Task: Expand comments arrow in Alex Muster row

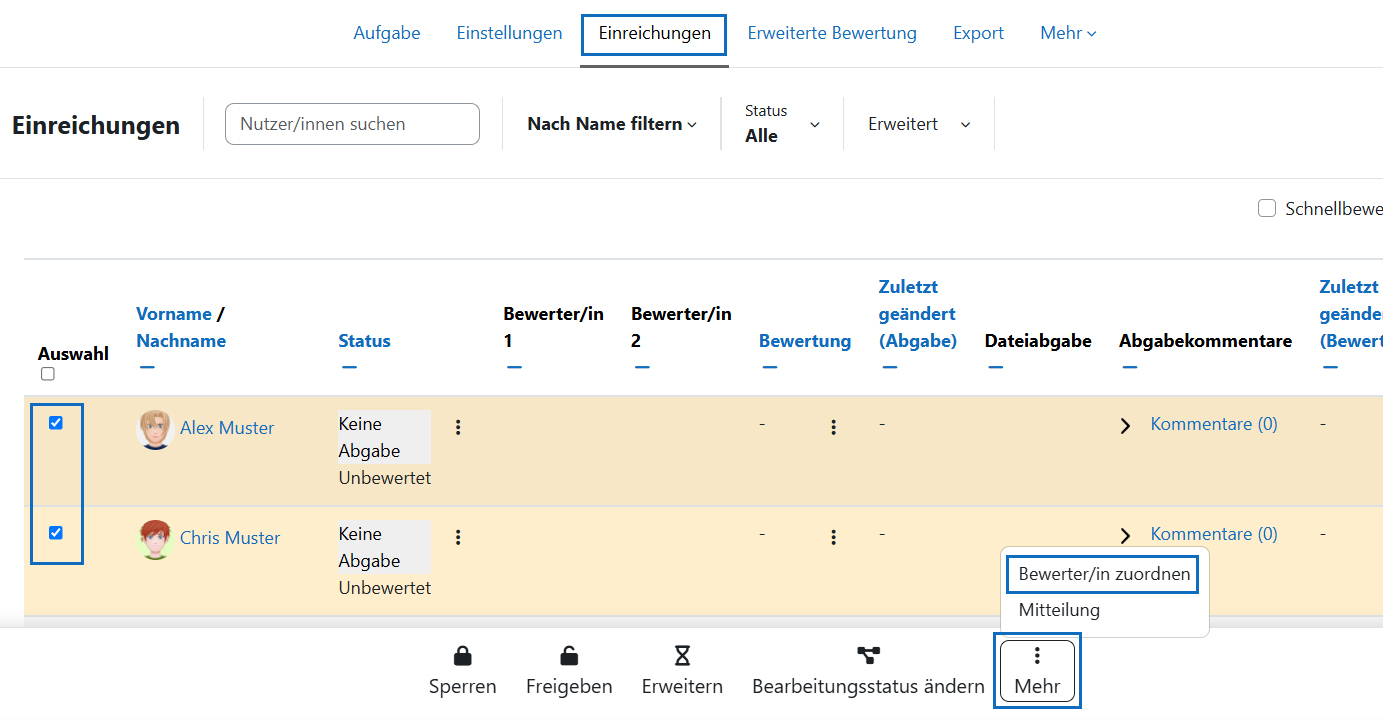Action: point(1126,425)
